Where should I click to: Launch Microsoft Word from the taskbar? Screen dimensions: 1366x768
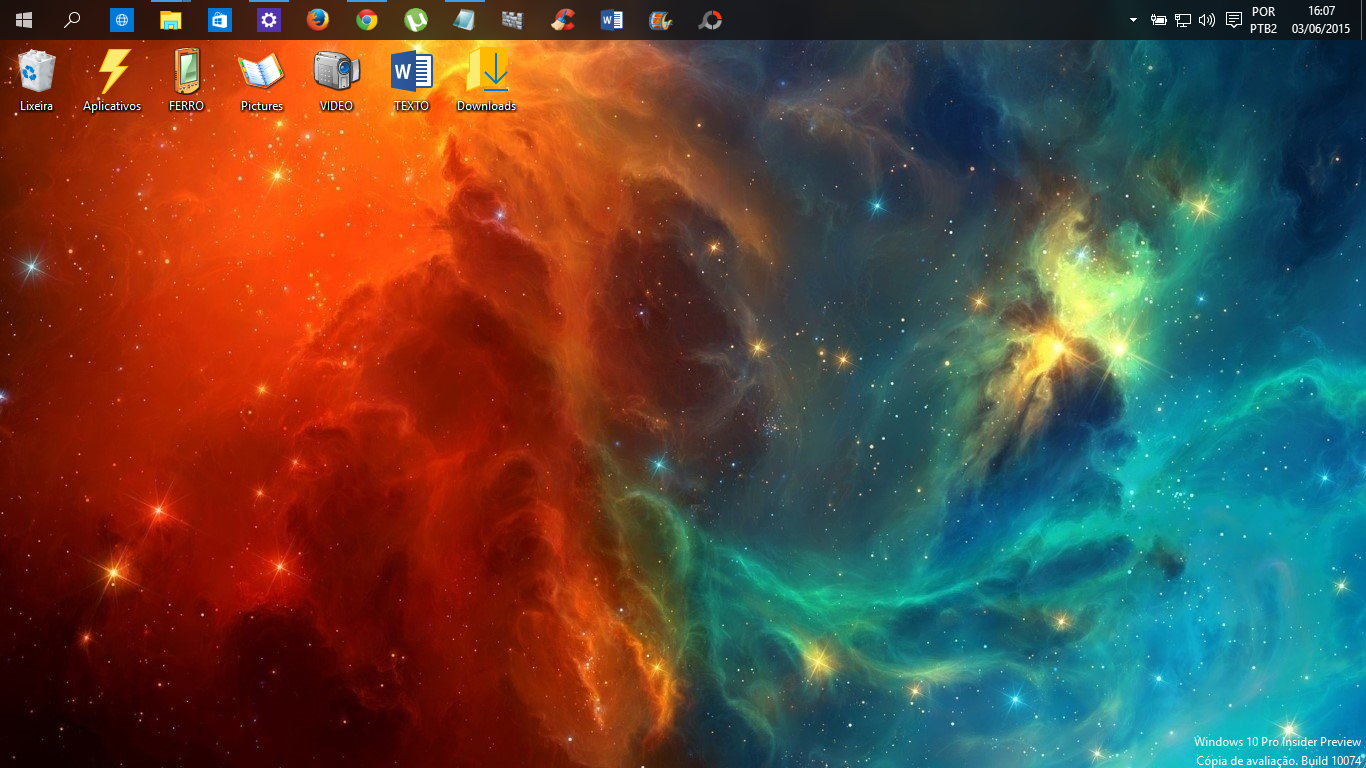pyautogui.click(x=612, y=20)
